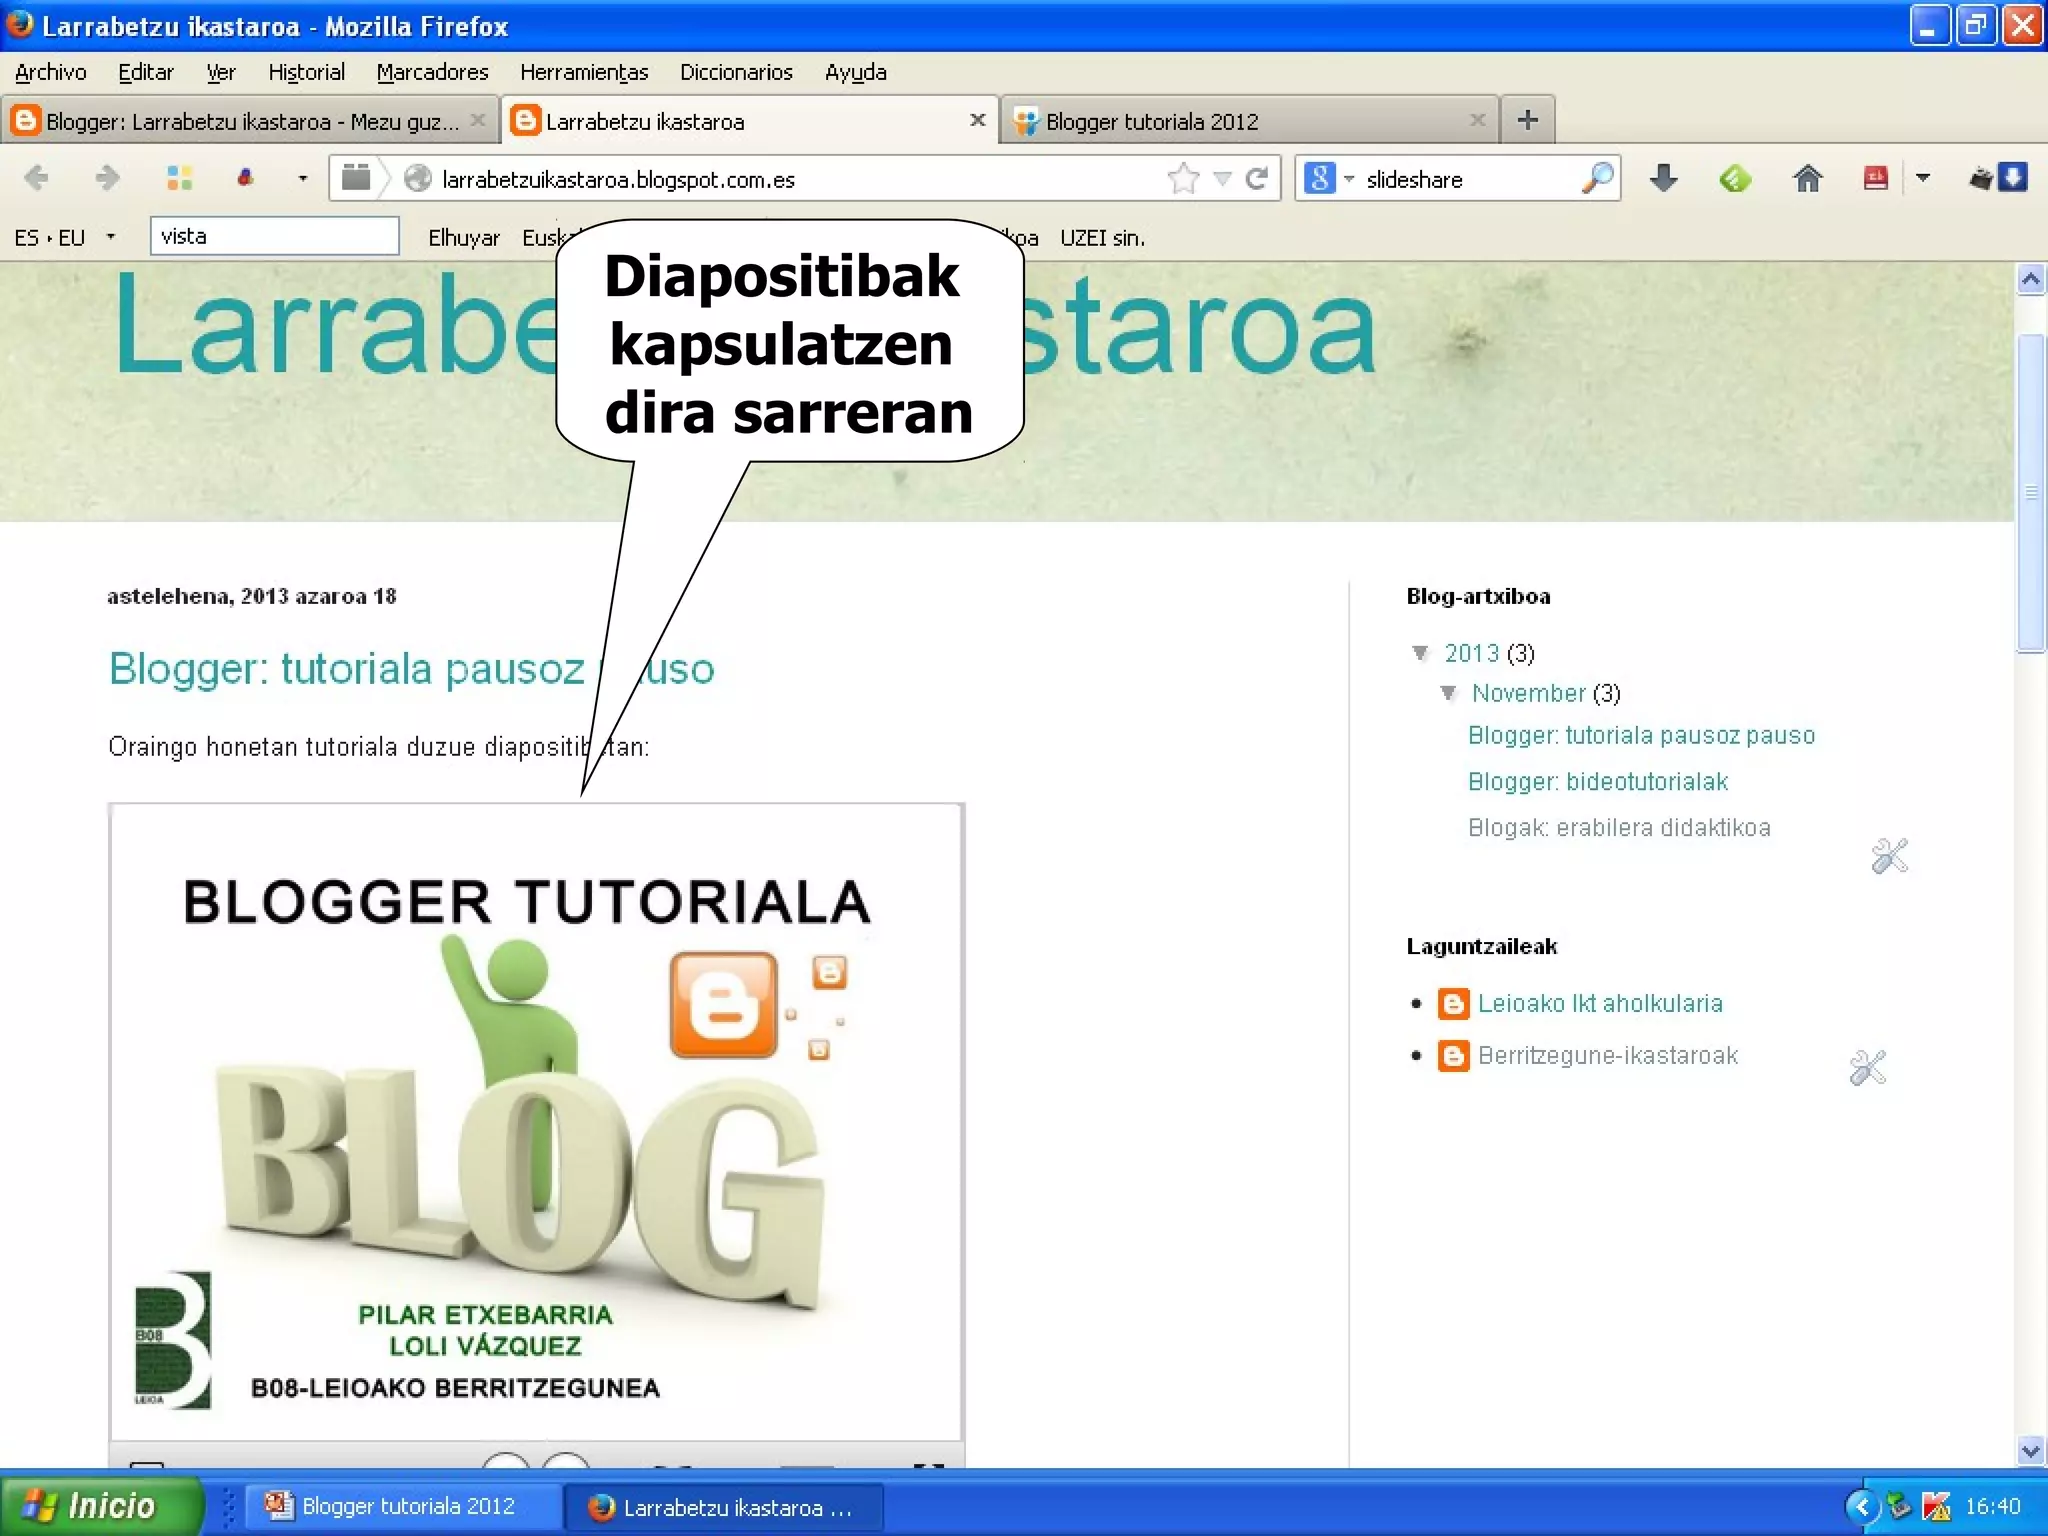Click wrench icon beside Blog-artxiboa widget
This screenshot has width=2048, height=1536.
tap(1889, 856)
